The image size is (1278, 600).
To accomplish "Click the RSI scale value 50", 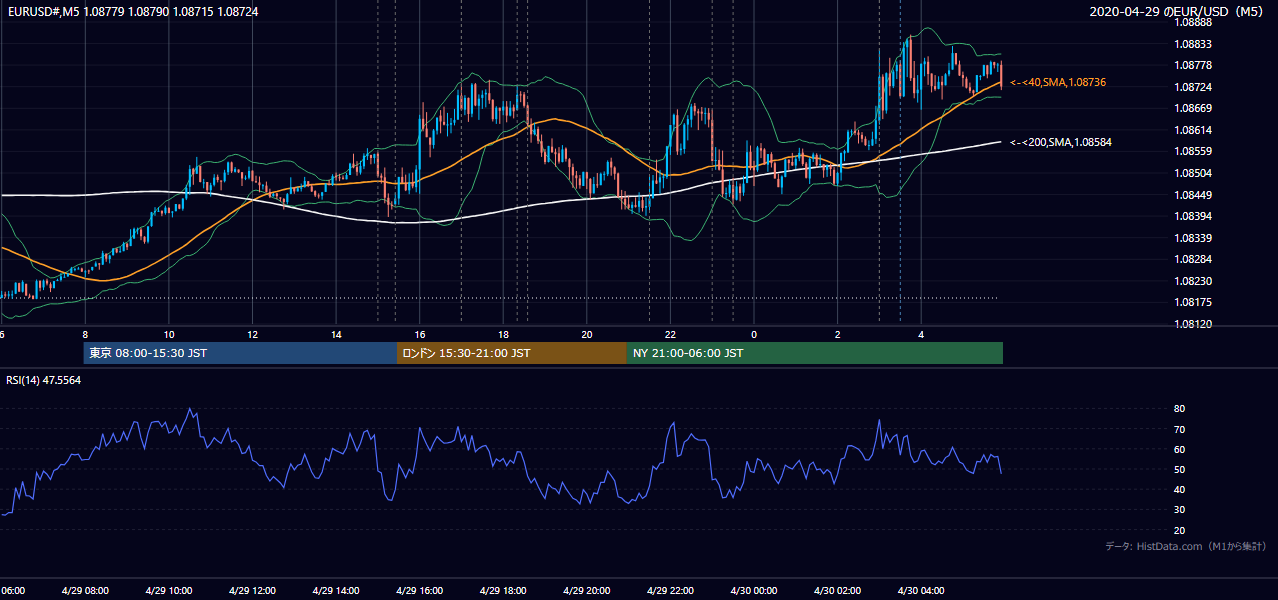I will [1179, 469].
